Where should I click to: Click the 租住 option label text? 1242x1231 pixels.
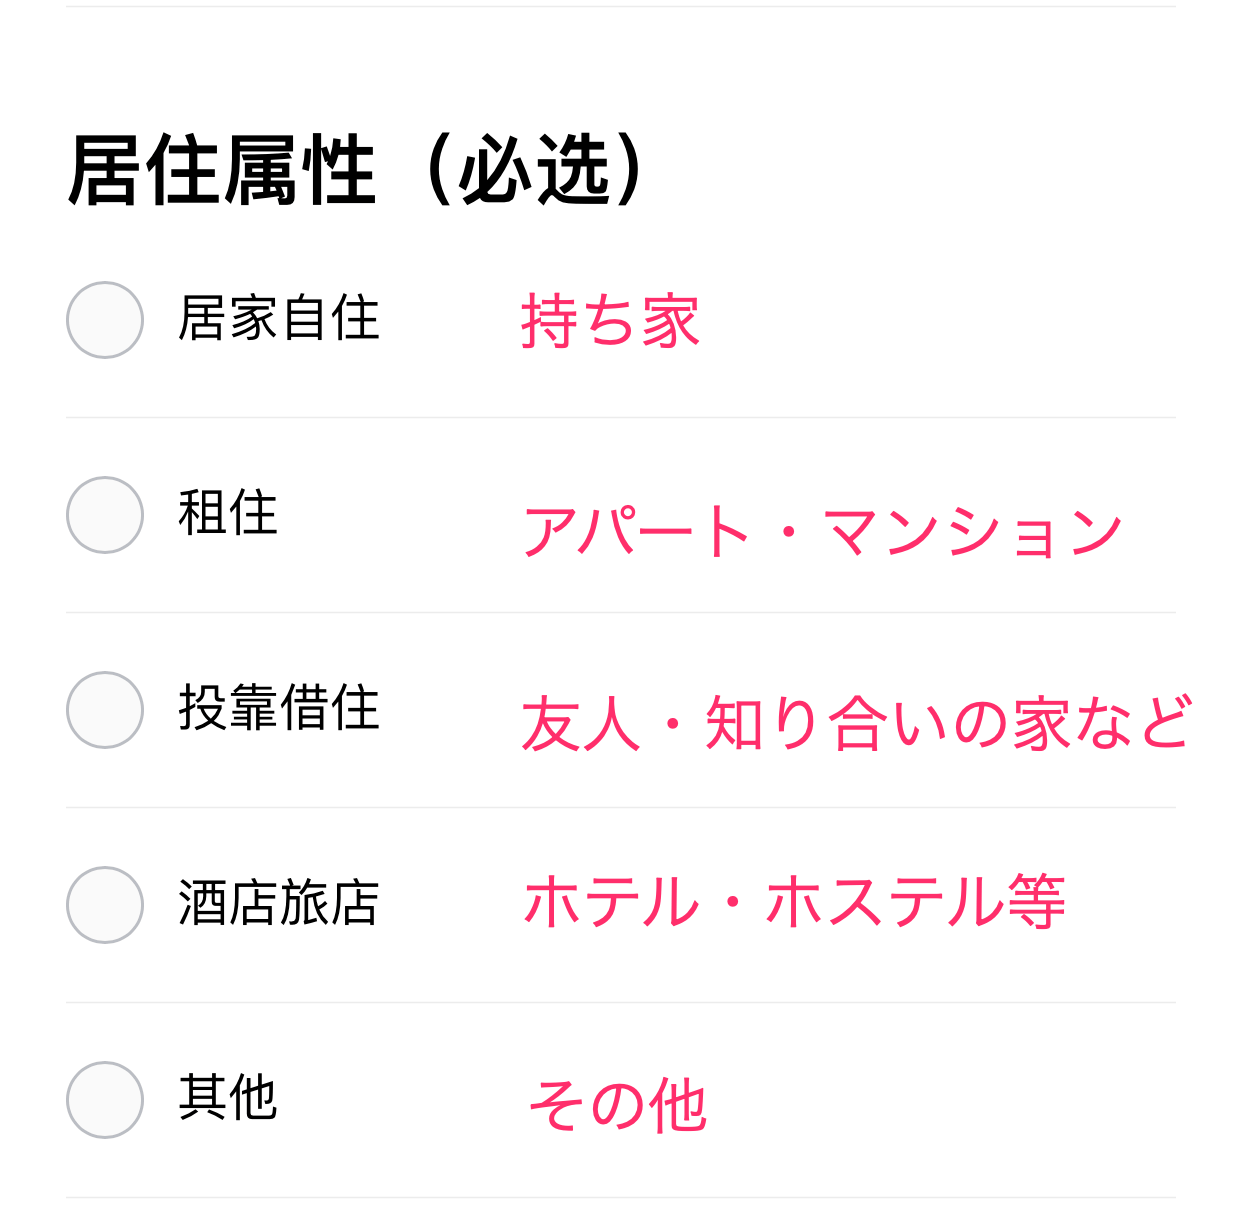(x=228, y=514)
